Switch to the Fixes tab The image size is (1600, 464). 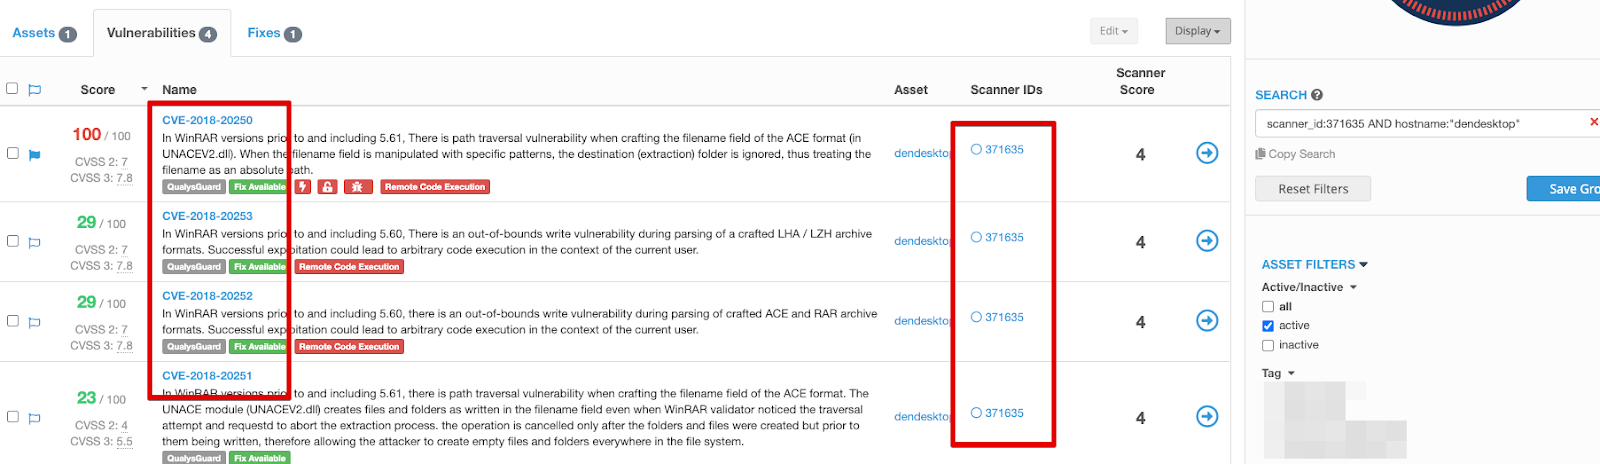tap(274, 33)
